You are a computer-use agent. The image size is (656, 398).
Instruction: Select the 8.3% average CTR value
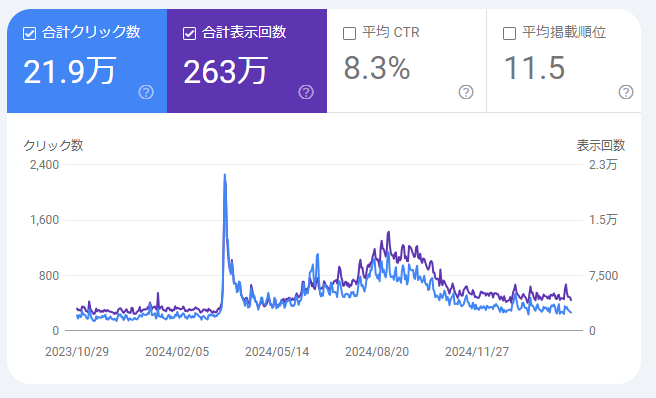[x=377, y=68]
